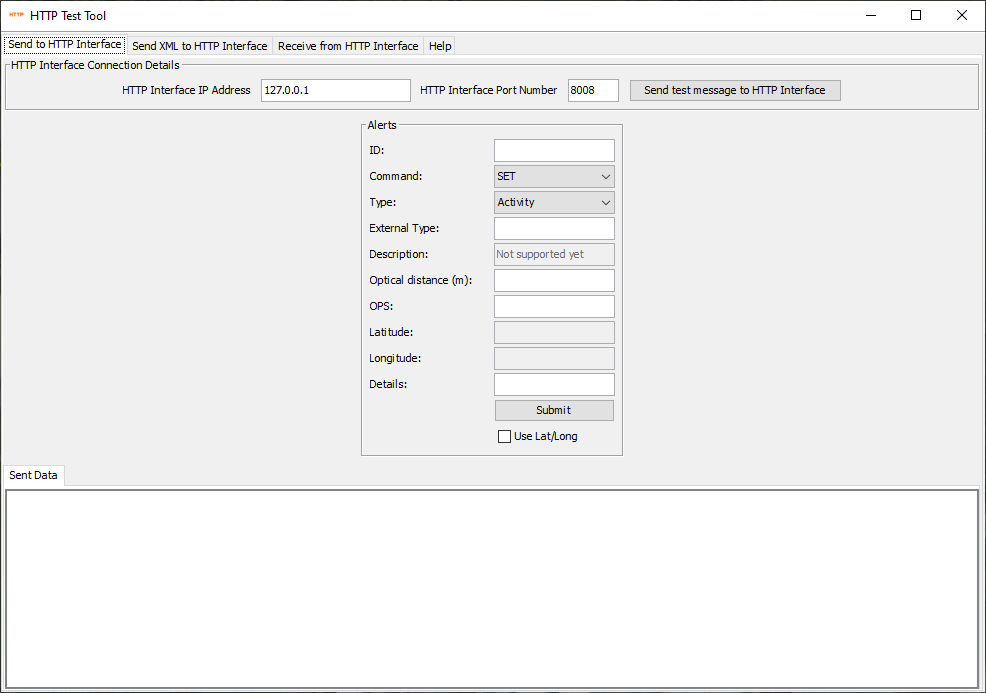Image resolution: width=986 pixels, height=693 pixels.
Task: Focus the ID input field
Action: [x=554, y=150]
